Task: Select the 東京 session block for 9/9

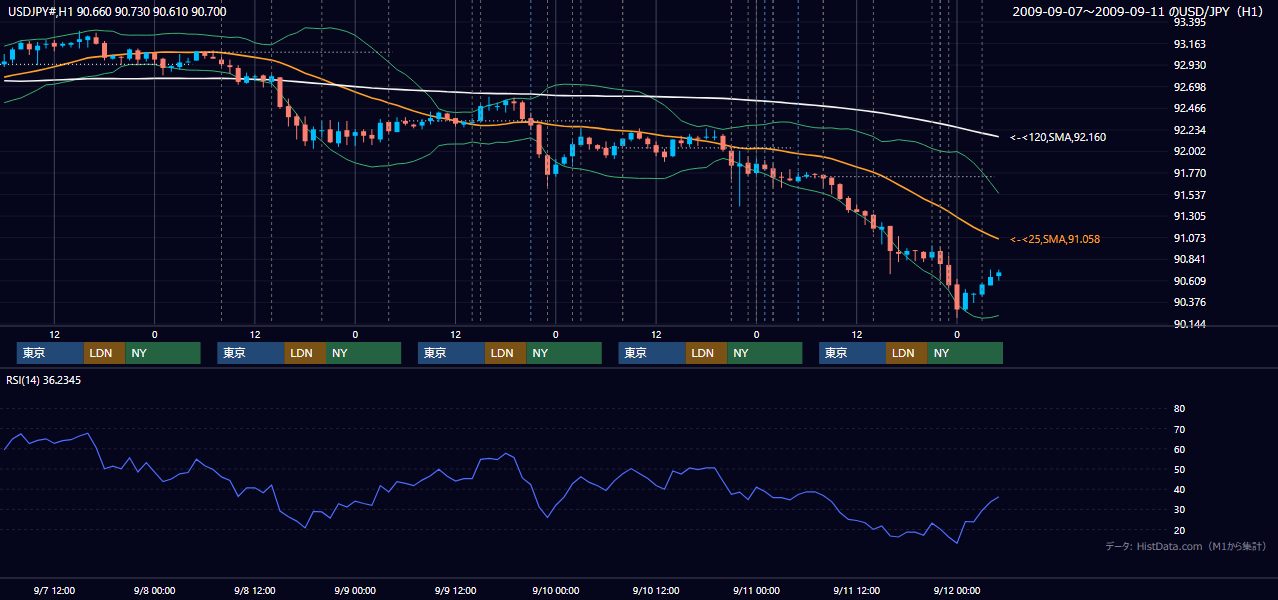Action: 452,353
